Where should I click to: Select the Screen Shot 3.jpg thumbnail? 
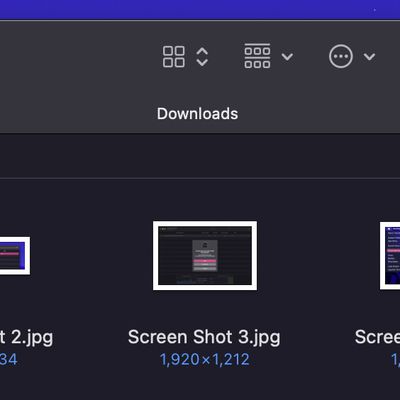(205, 256)
